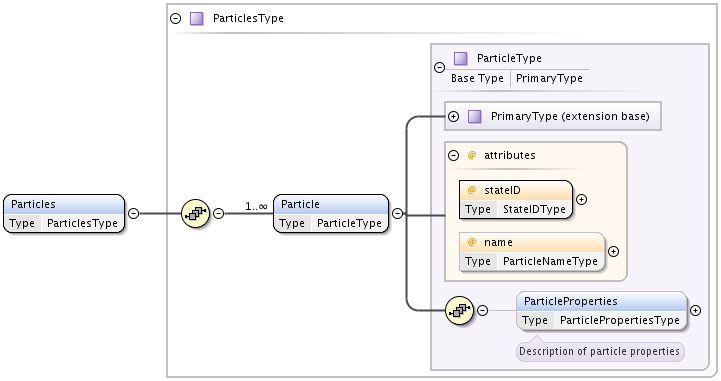Click the purple ParticleType square icon
The height and width of the screenshot is (381, 721).
(x=460, y=58)
